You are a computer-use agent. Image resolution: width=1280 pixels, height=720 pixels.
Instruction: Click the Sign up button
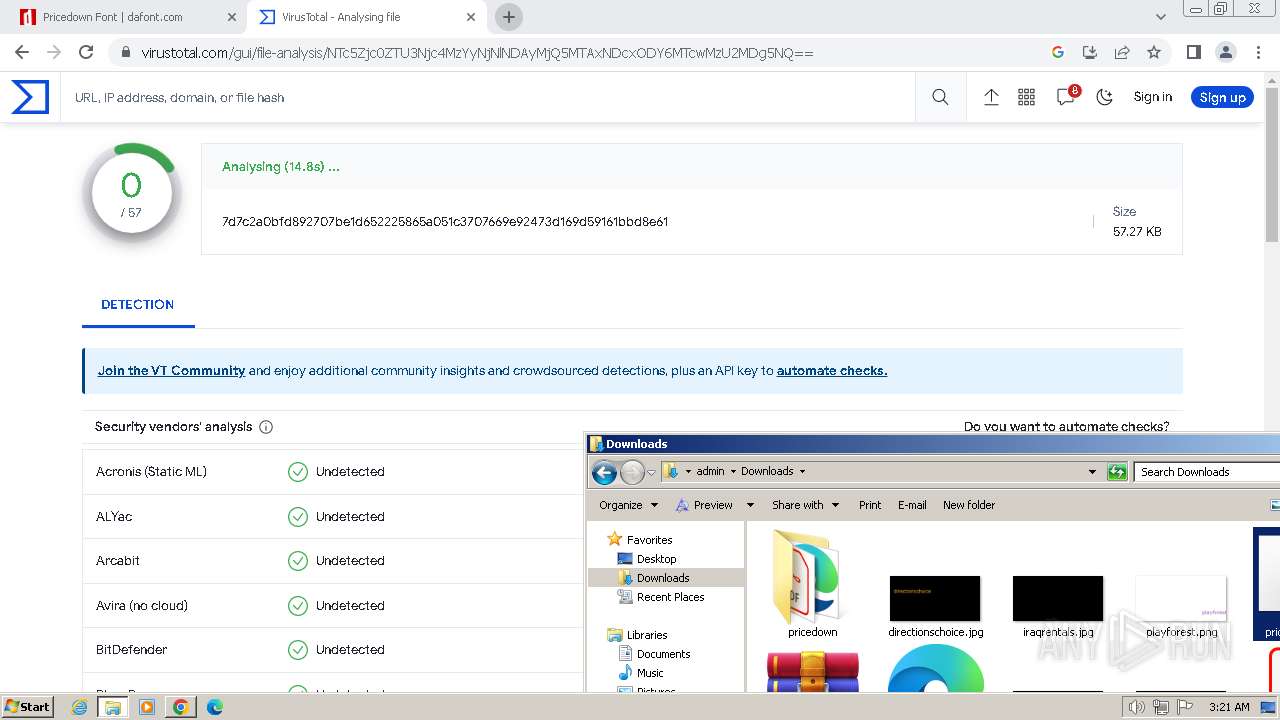(1222, 97)
